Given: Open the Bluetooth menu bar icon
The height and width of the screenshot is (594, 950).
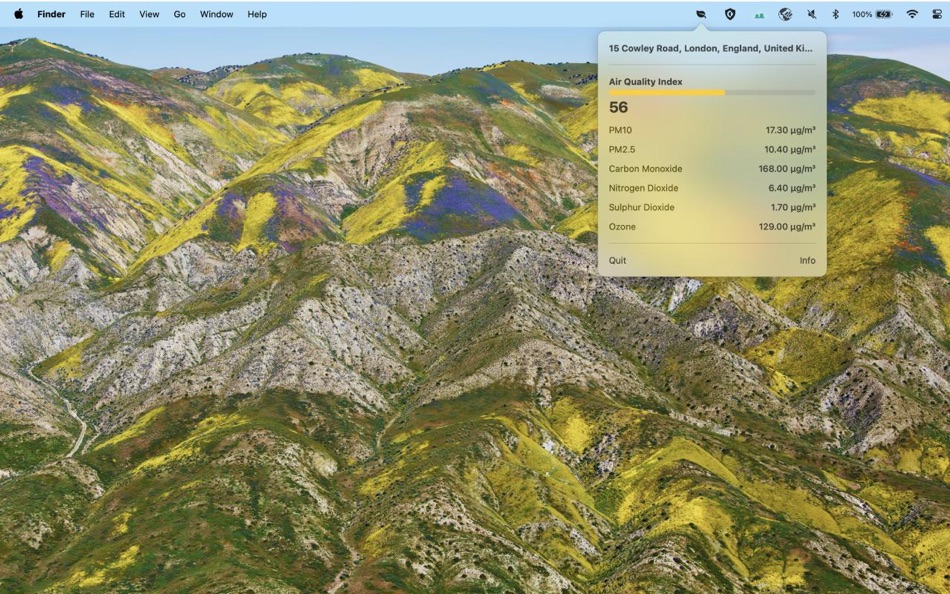Looking at the screenshot, I should click(x=835, y=14).
